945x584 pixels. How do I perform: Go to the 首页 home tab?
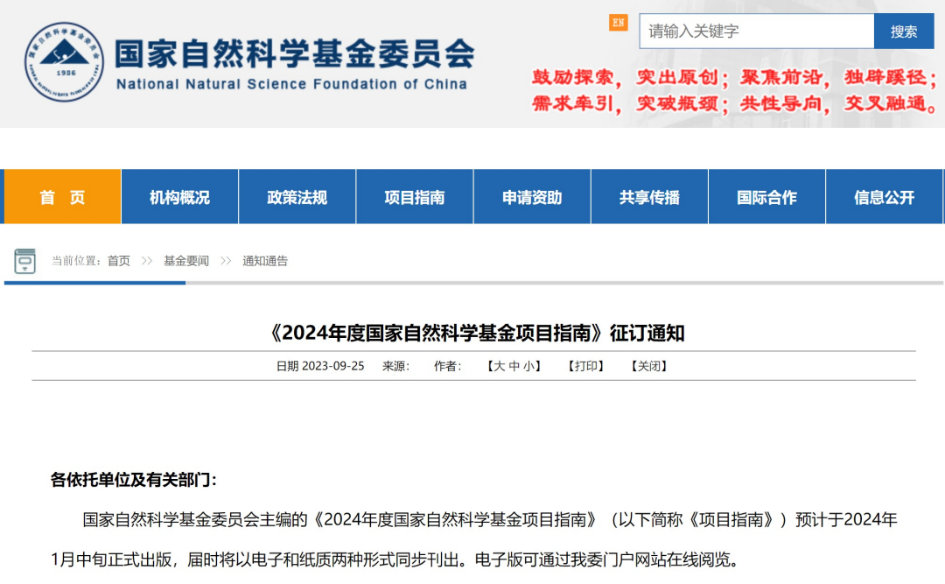(x=62, y=197)
